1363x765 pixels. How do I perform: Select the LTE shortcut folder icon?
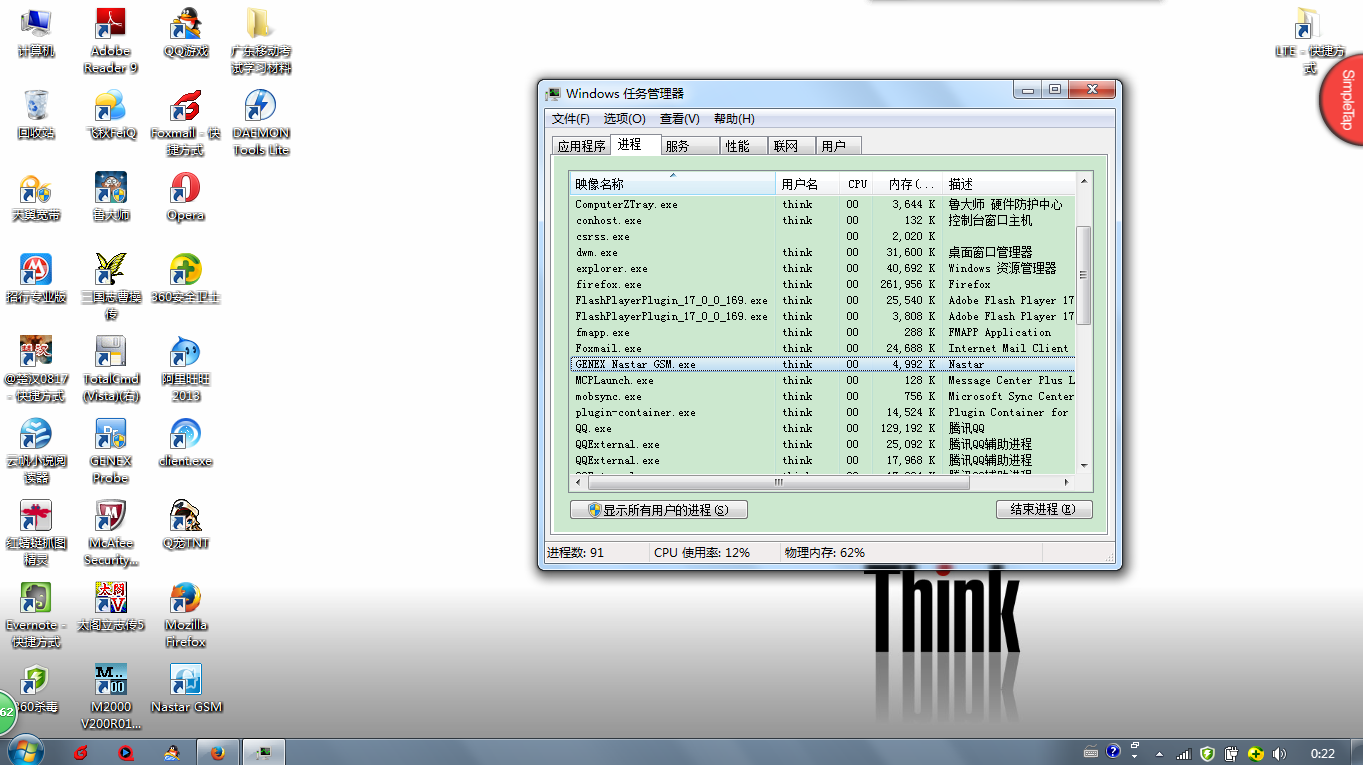(x=1310, y=41)
